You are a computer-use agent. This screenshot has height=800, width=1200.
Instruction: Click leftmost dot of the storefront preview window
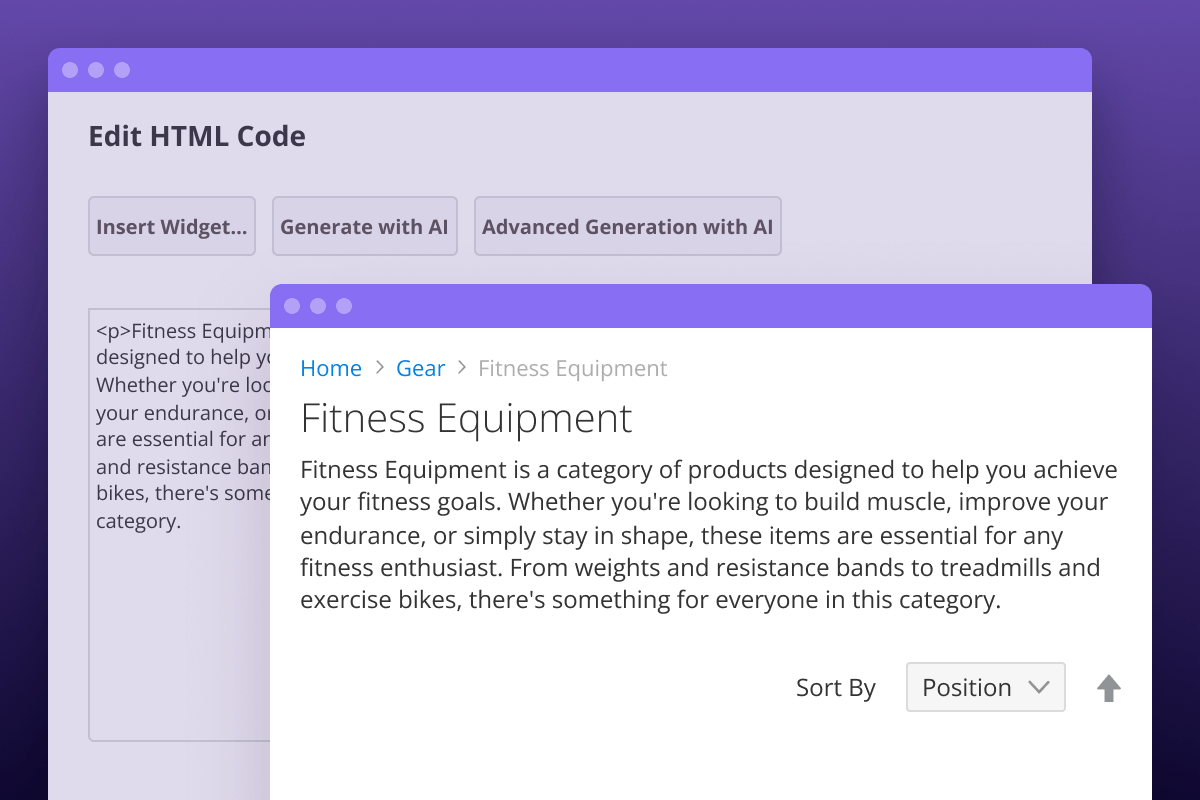tap(292, 306)
